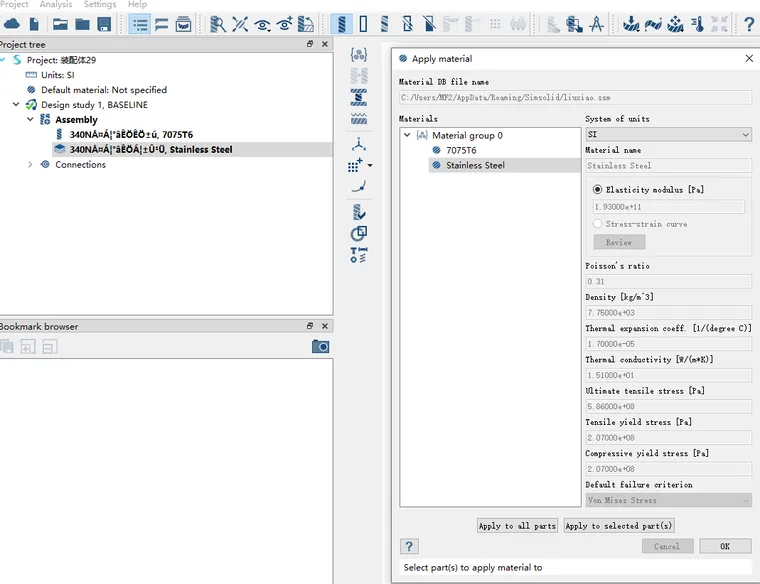760x584 pixels.
Task: Confirm with the OK button
Action: [x=725, y=546]
